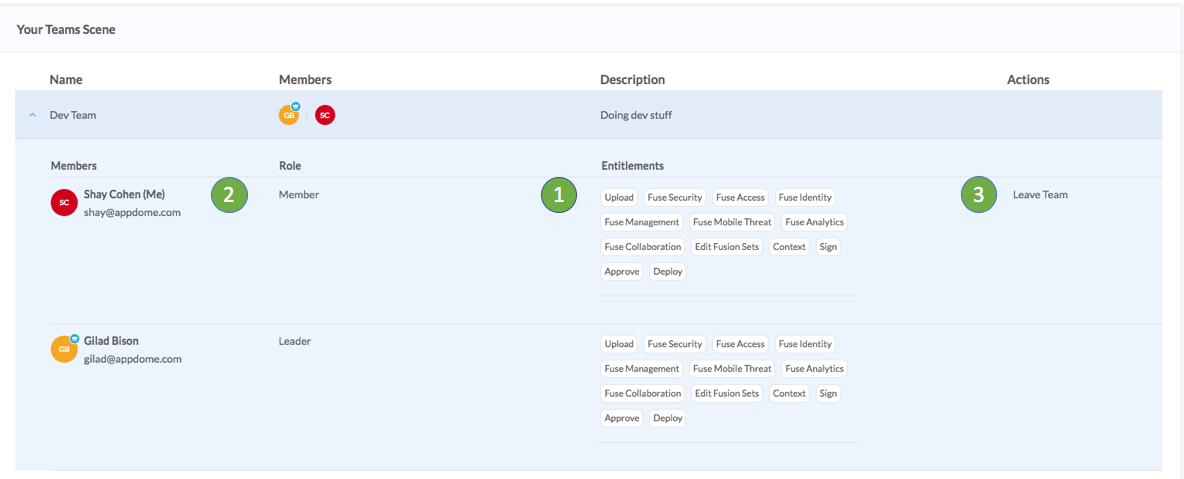Screen dimensions: 1184x479
Task: Select Shay Cohen's Fuse Security entitlement tag
Action: click(675, 198)
